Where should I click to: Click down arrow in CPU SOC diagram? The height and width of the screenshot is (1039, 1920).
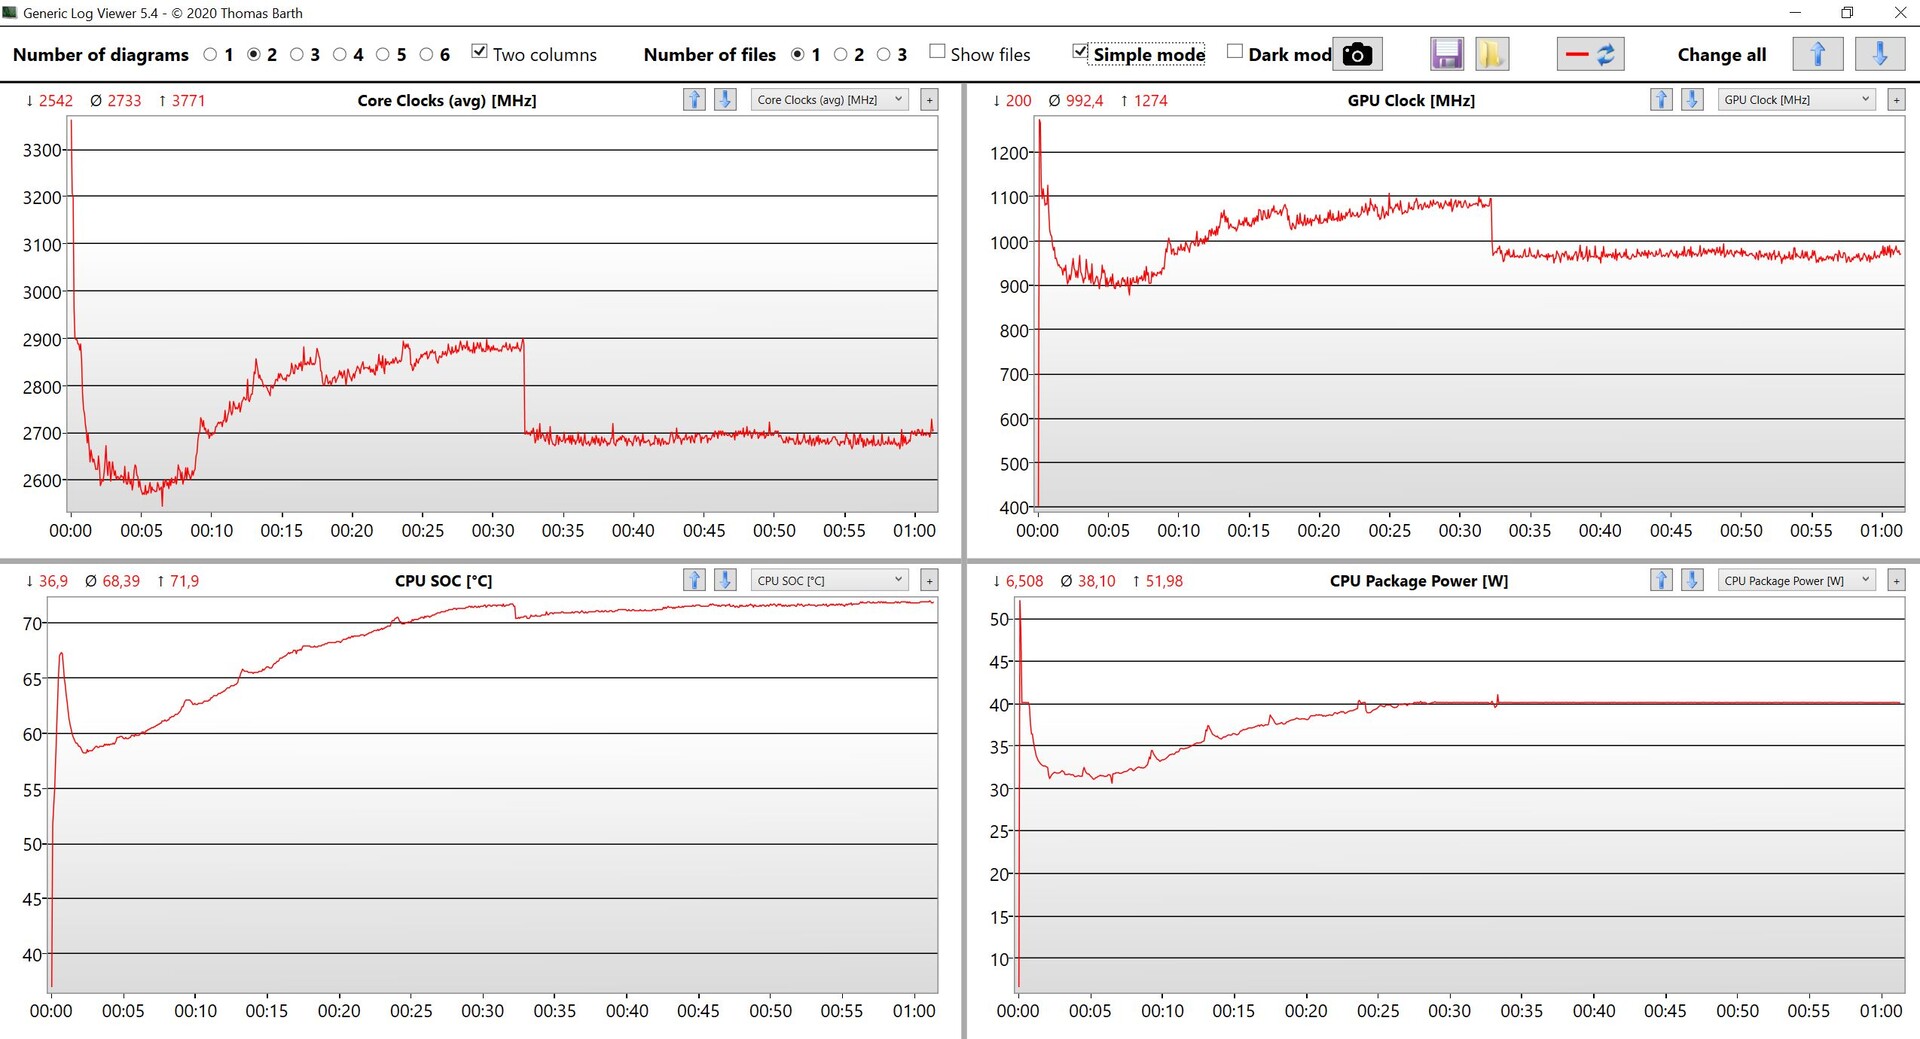[x=725, y=580]
